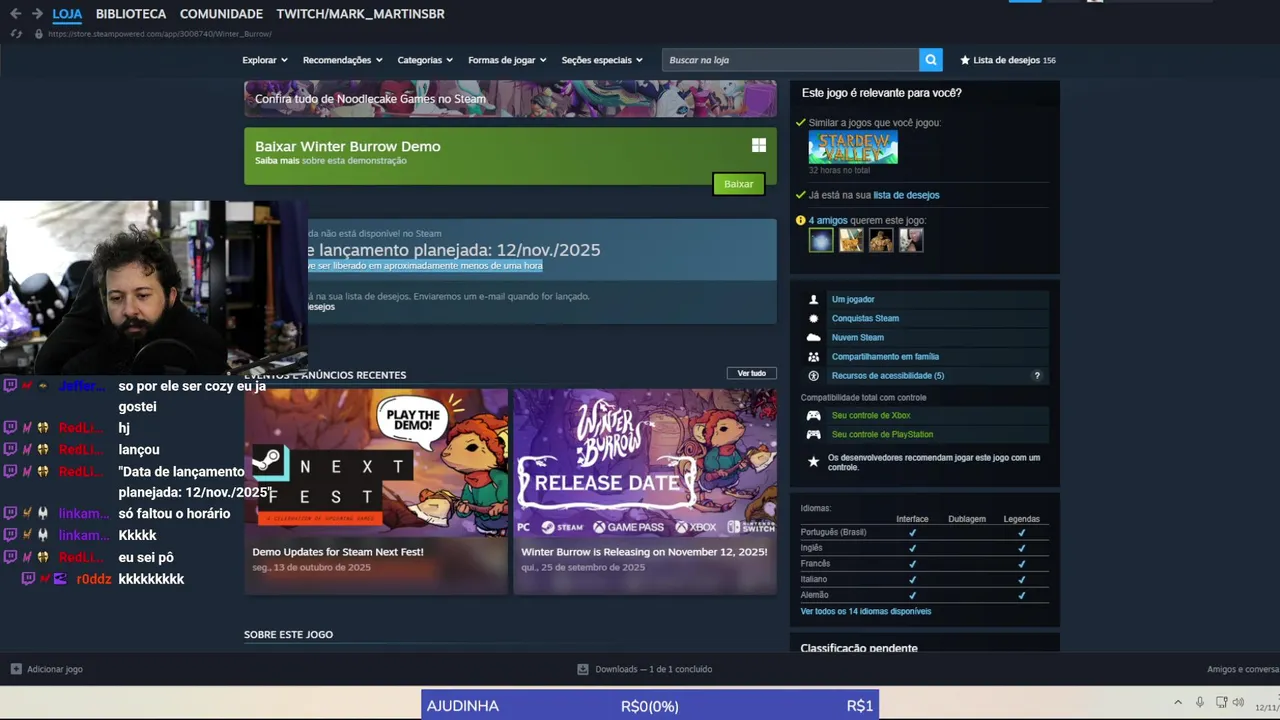This screenshot has height=720, width=1280.
Task: Open Downloads — 1 de 1 concluído
Action: pyautogui.click(x=653, y=669)
